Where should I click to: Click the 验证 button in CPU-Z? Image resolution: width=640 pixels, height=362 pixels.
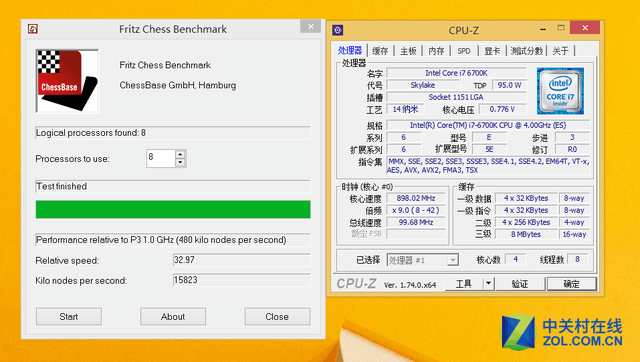coord(520,284)
